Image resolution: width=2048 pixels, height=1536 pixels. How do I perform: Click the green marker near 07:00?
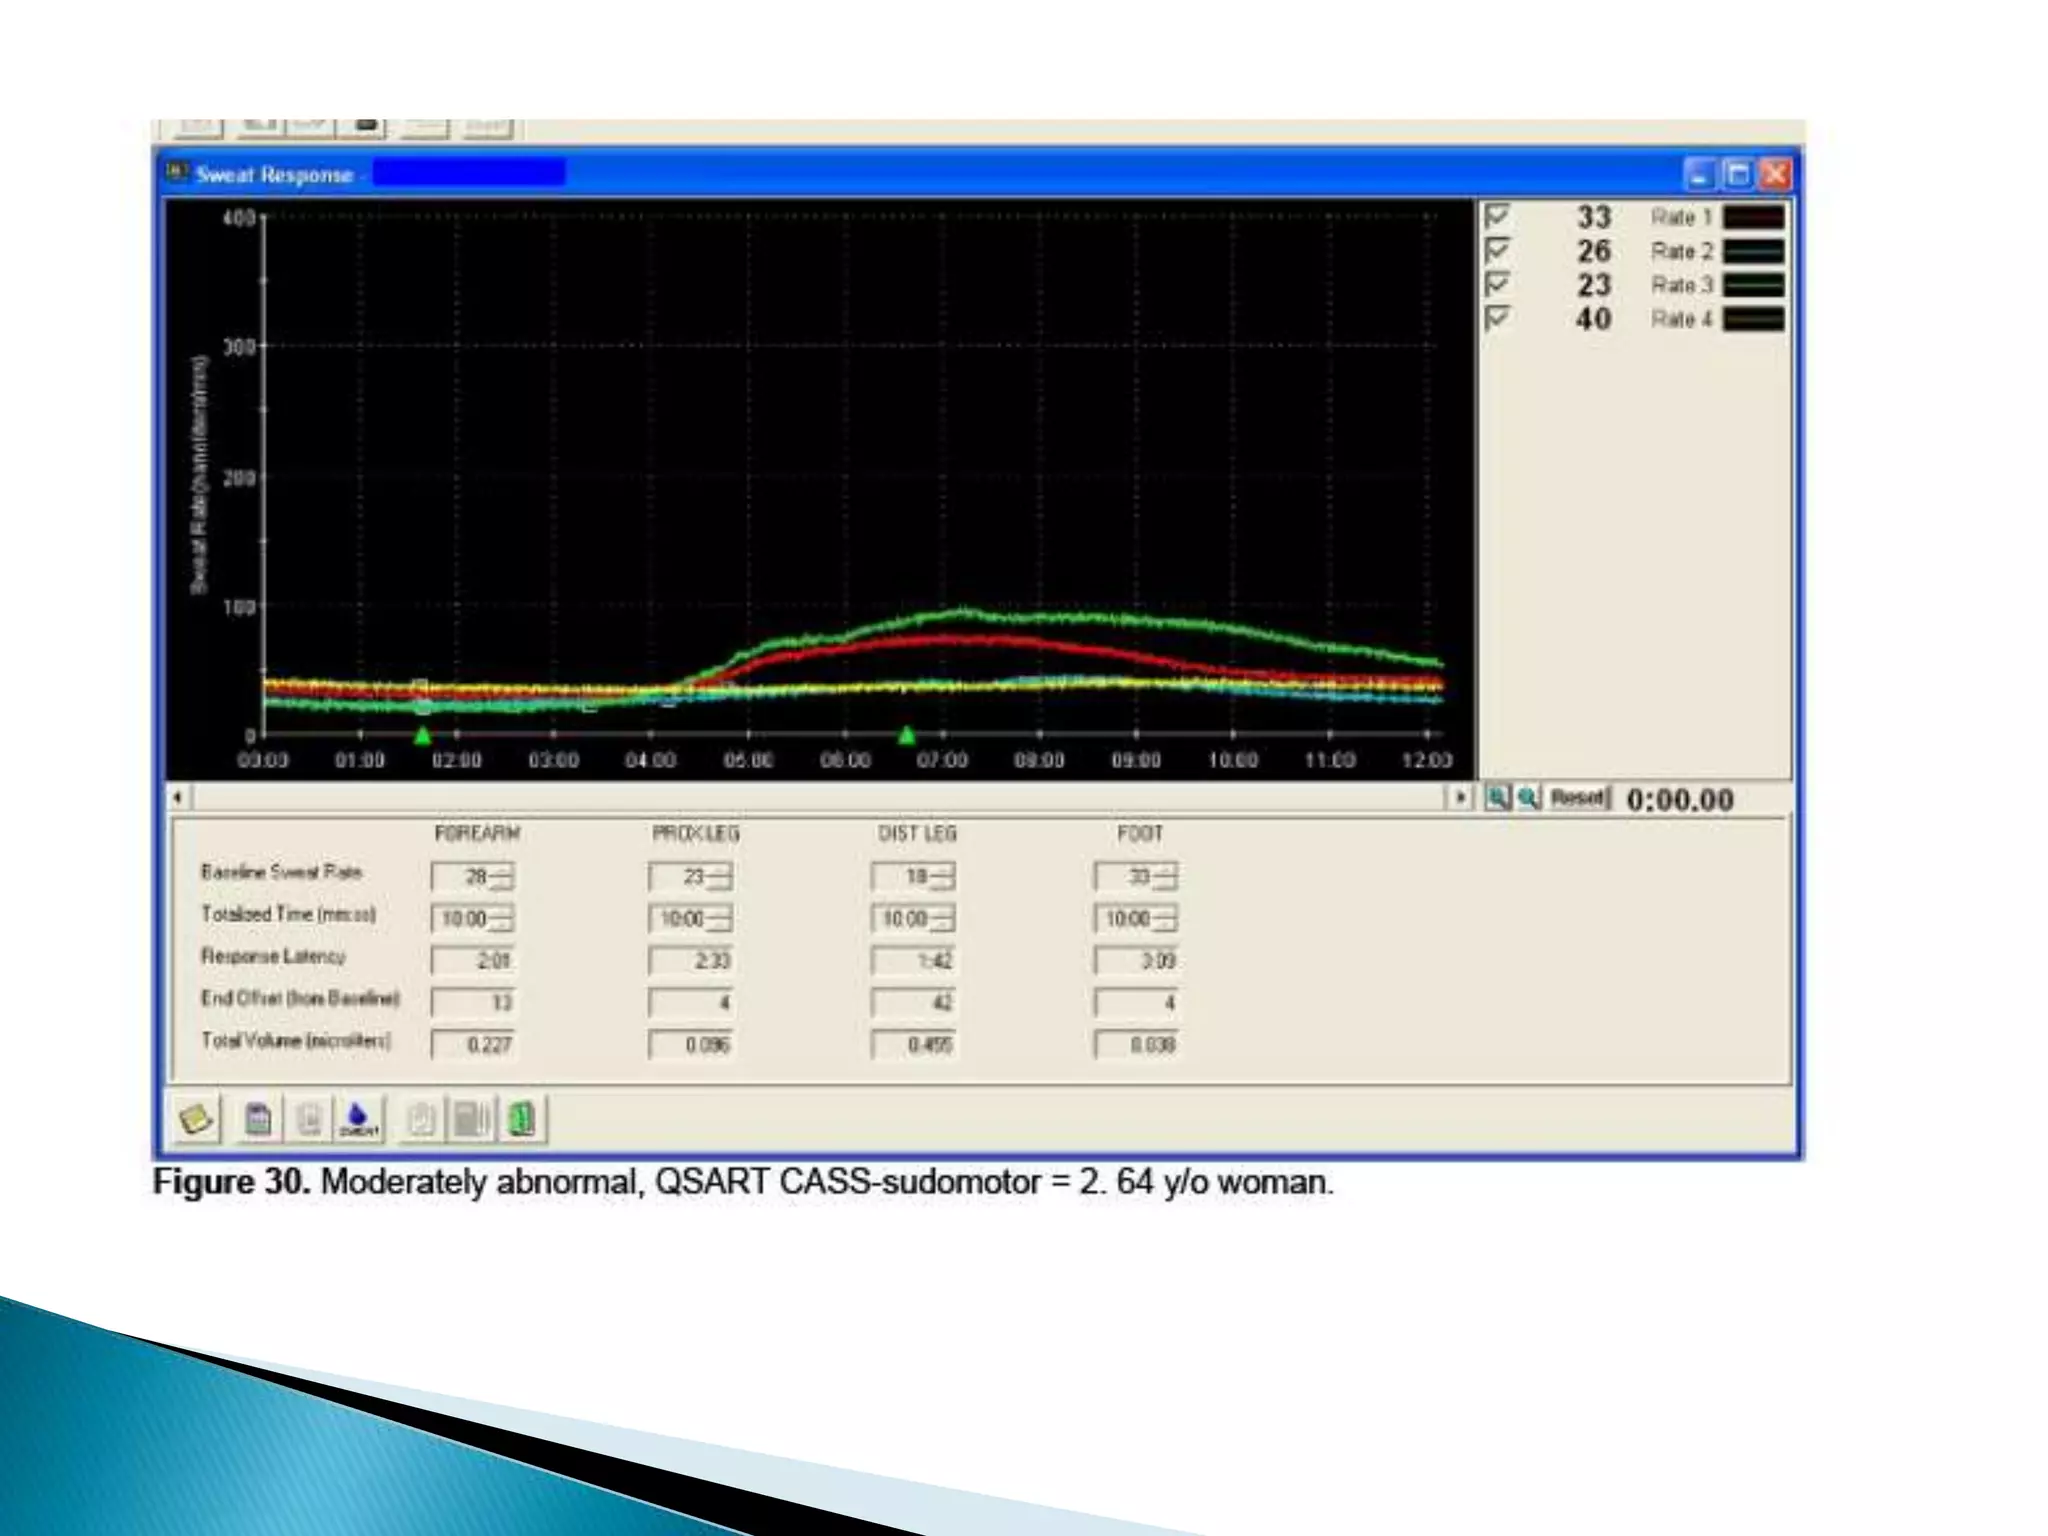click(x=907, y=736)
